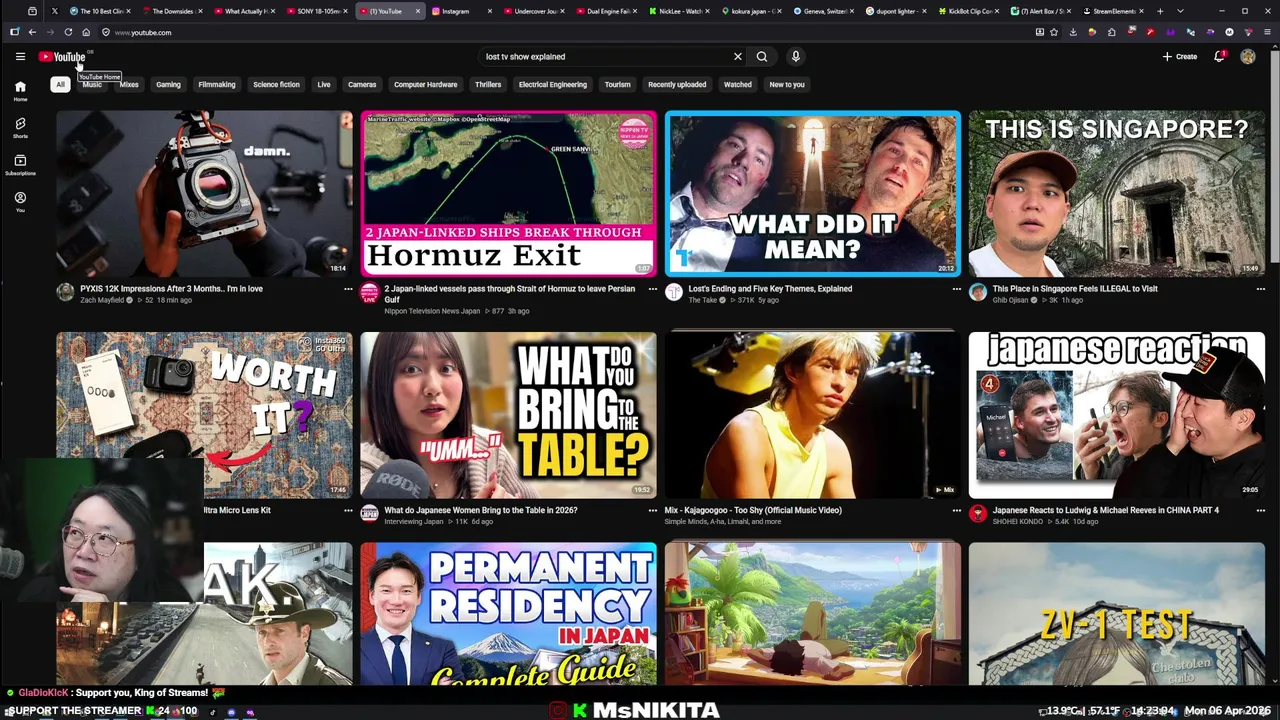Screen dimensions: 1280x720
Task: Close the active YouTube browser tab
Action: [418, 11]
